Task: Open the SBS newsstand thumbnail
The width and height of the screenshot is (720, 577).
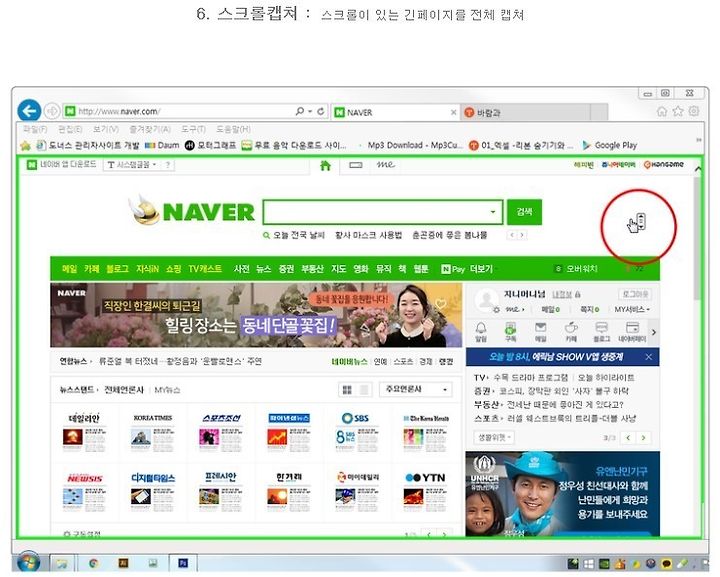Action: (357, 432)
